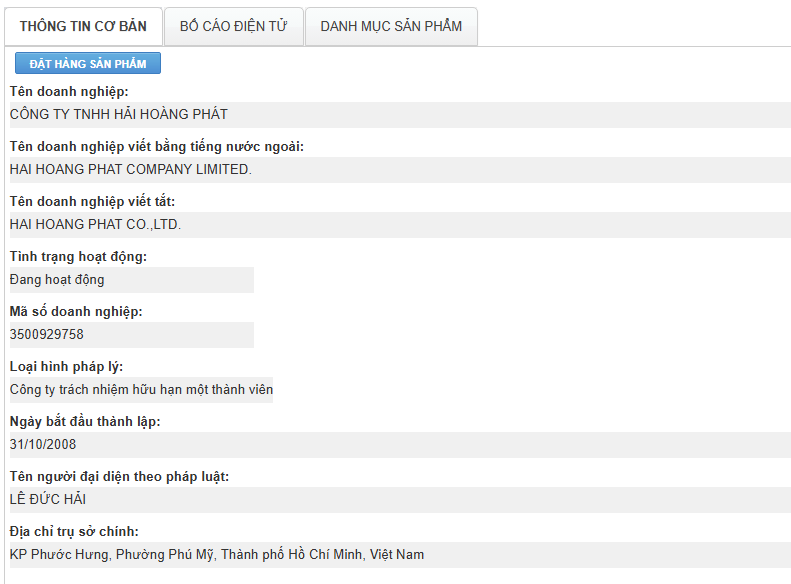Click the founding date 31/10/2008
This screenshot has height=584, width=791.
pos(43,445)
